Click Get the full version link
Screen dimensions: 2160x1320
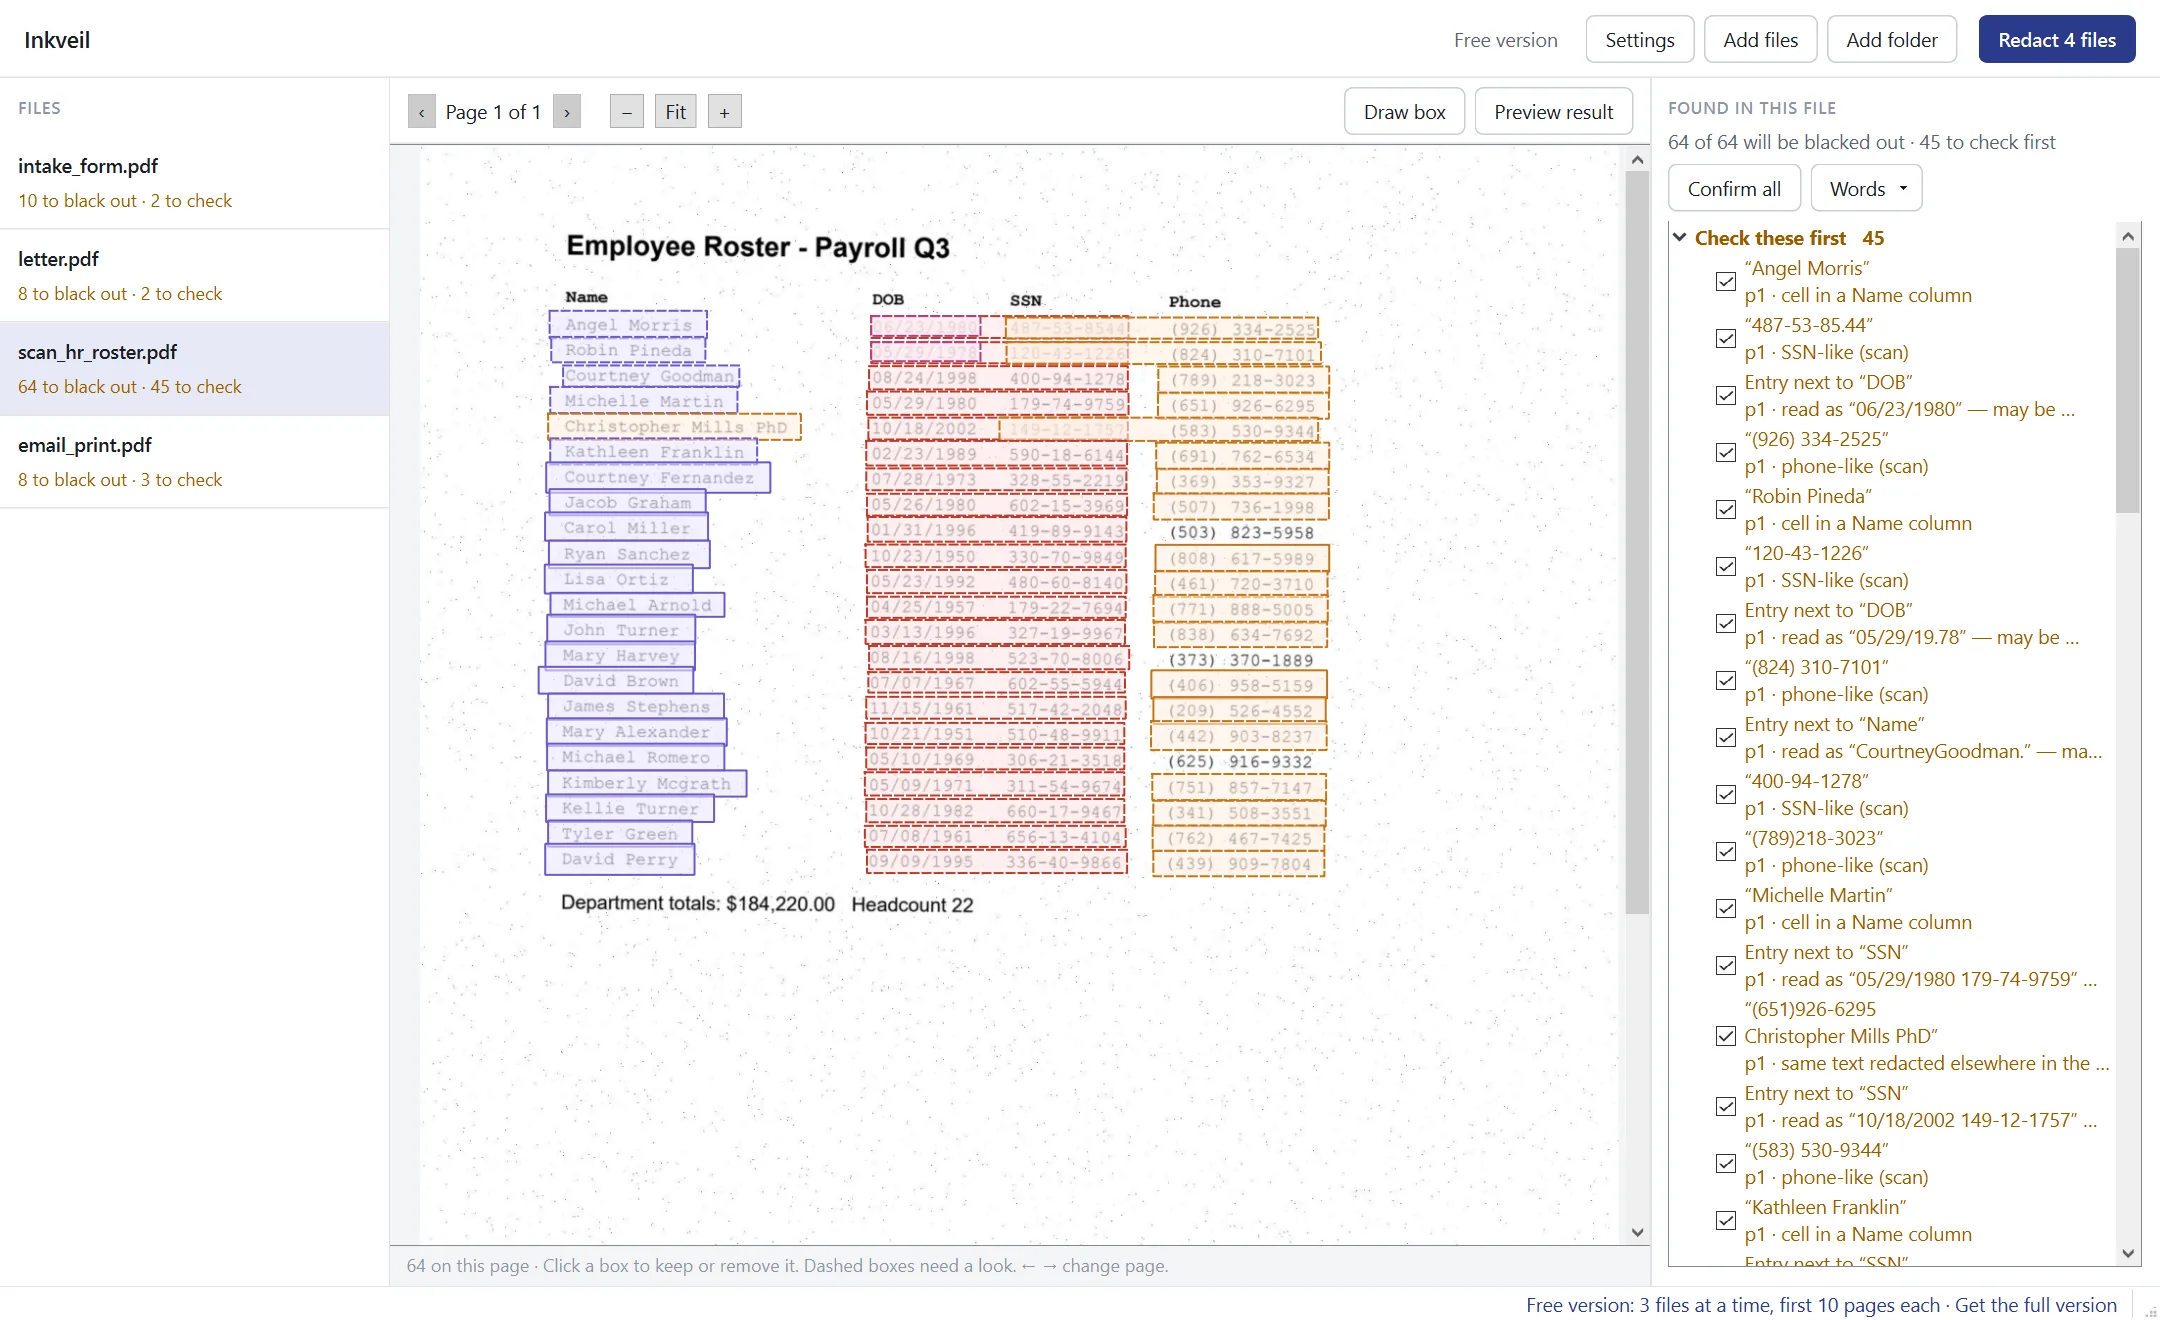click(x=2036, y=1305)
